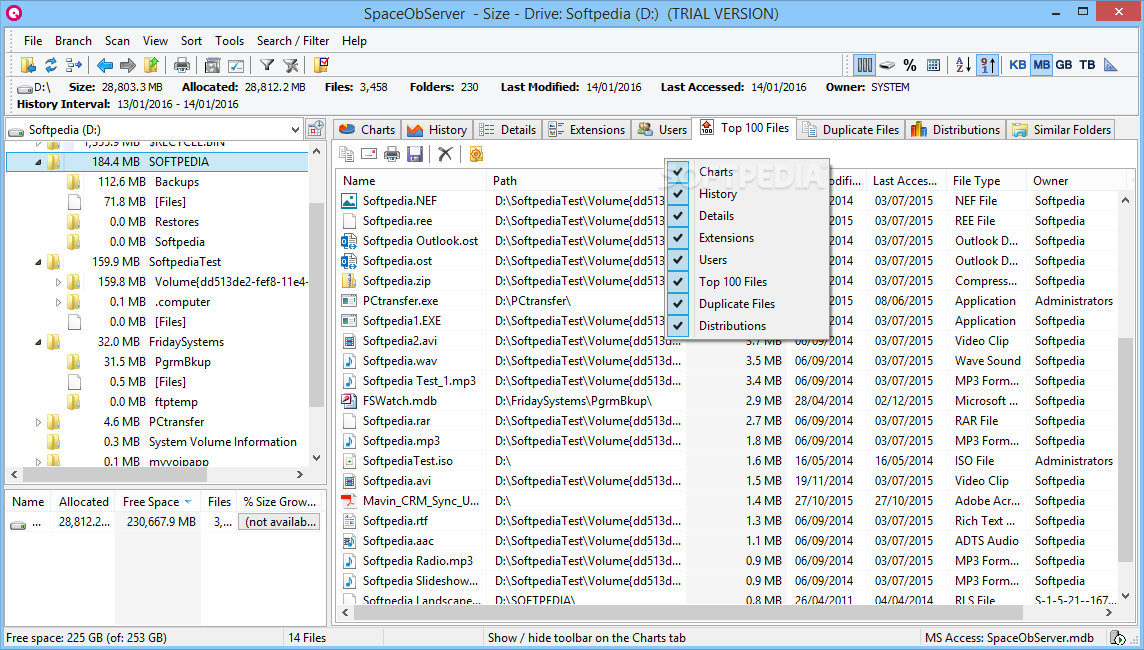Click the grid table icon in toolbar
This screenshot has height=650, width=1144.
tap(933, 65)
